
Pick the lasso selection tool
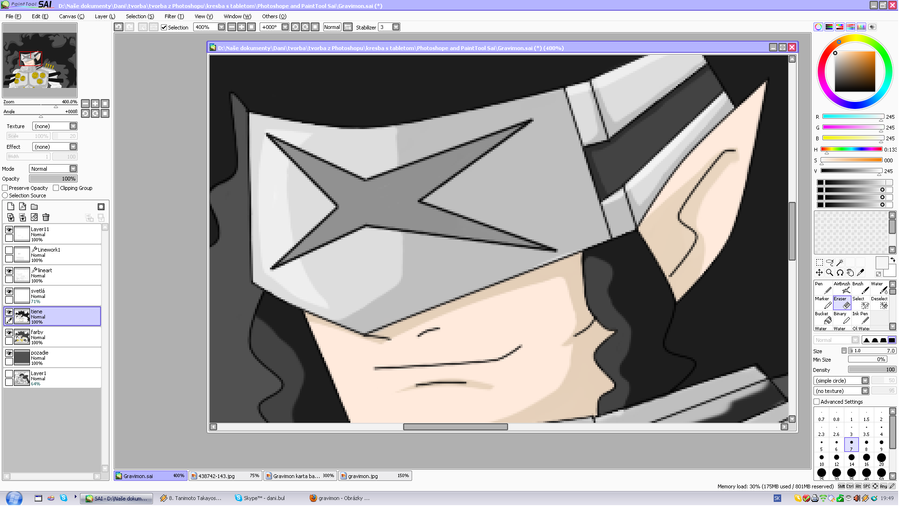coord(829,262)
